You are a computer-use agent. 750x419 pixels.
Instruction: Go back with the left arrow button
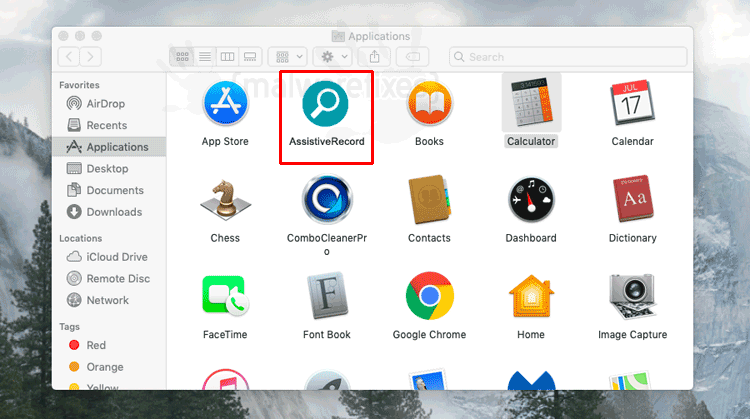(69, 57)
